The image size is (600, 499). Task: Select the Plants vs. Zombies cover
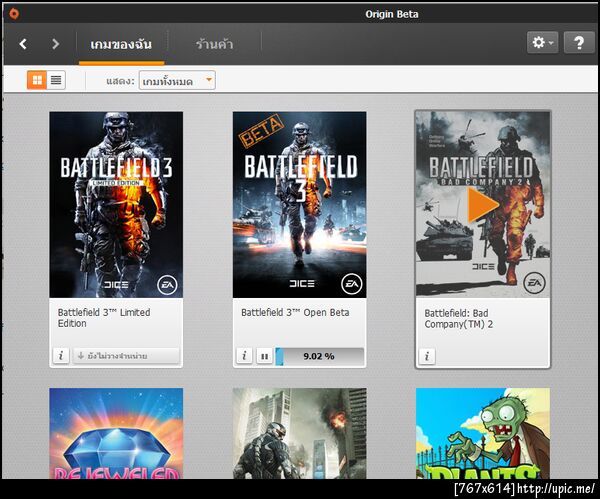483,433
